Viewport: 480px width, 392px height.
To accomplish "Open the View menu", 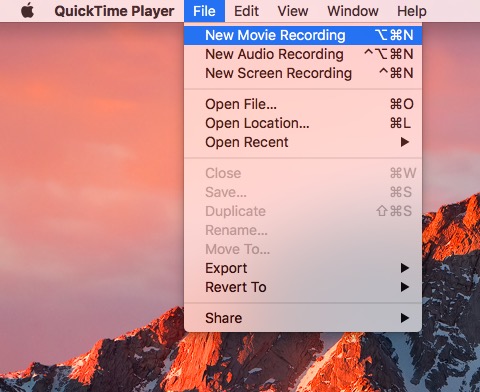I will pos(293,11).
